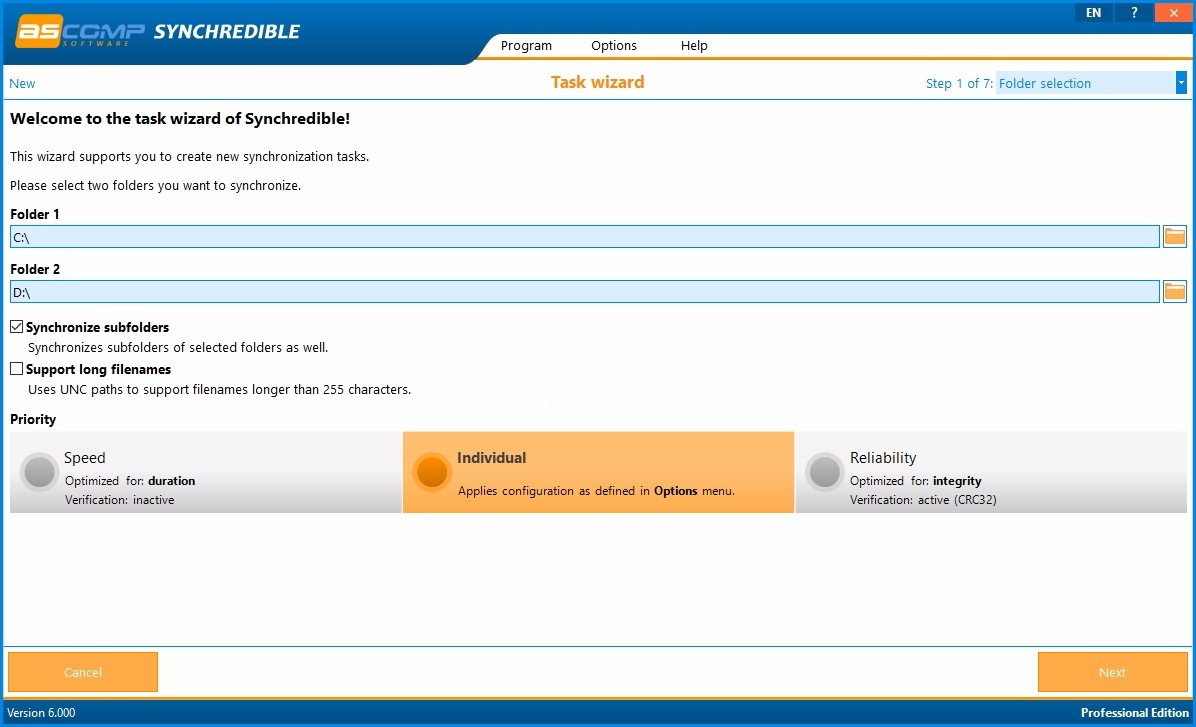The height and width of the screenshot is (727, 1196).
Task: Click the Task wizard heading
Action: point(597,82)
